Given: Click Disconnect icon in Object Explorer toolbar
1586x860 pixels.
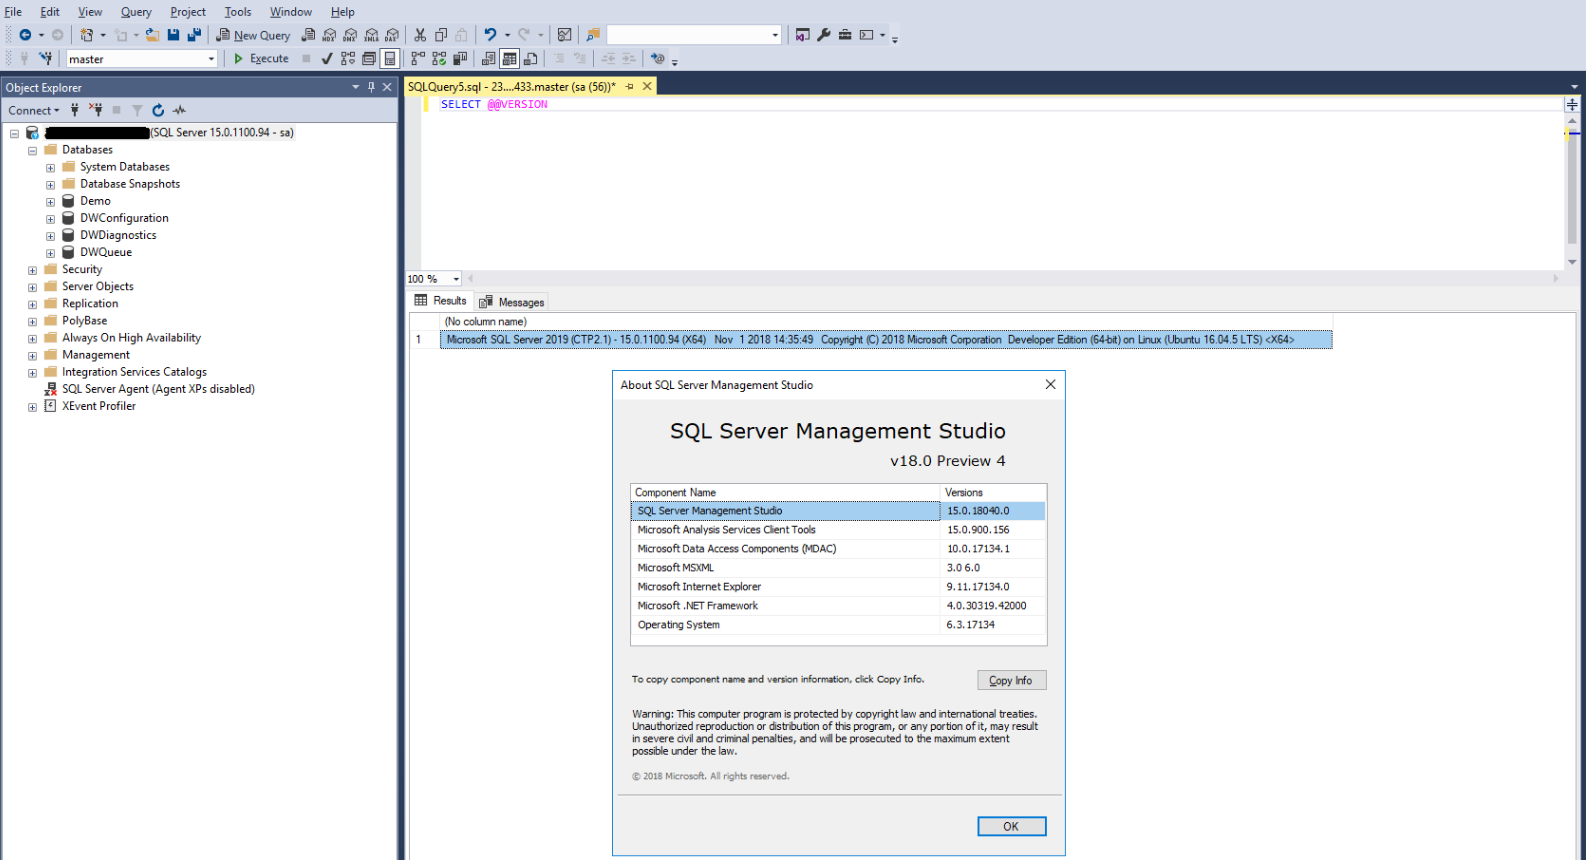Looking at the screenshot, I should click(x=95, y=110).
